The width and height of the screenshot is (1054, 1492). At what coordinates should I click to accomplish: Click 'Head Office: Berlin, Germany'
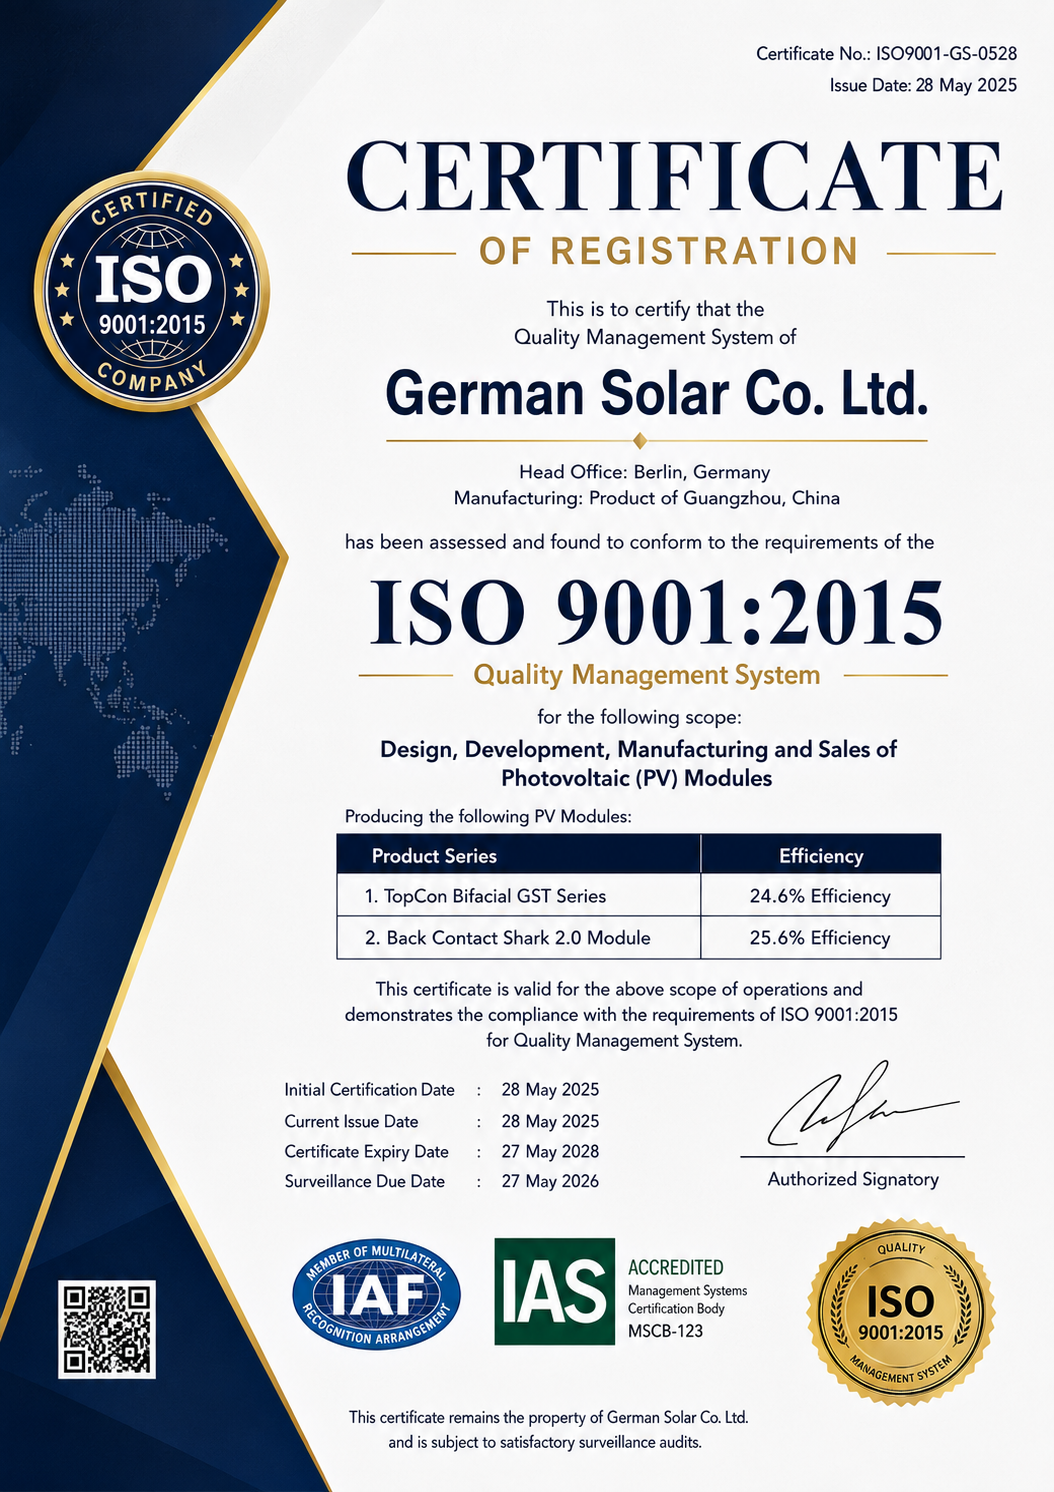pyautogui.click(x=644, y=472)
